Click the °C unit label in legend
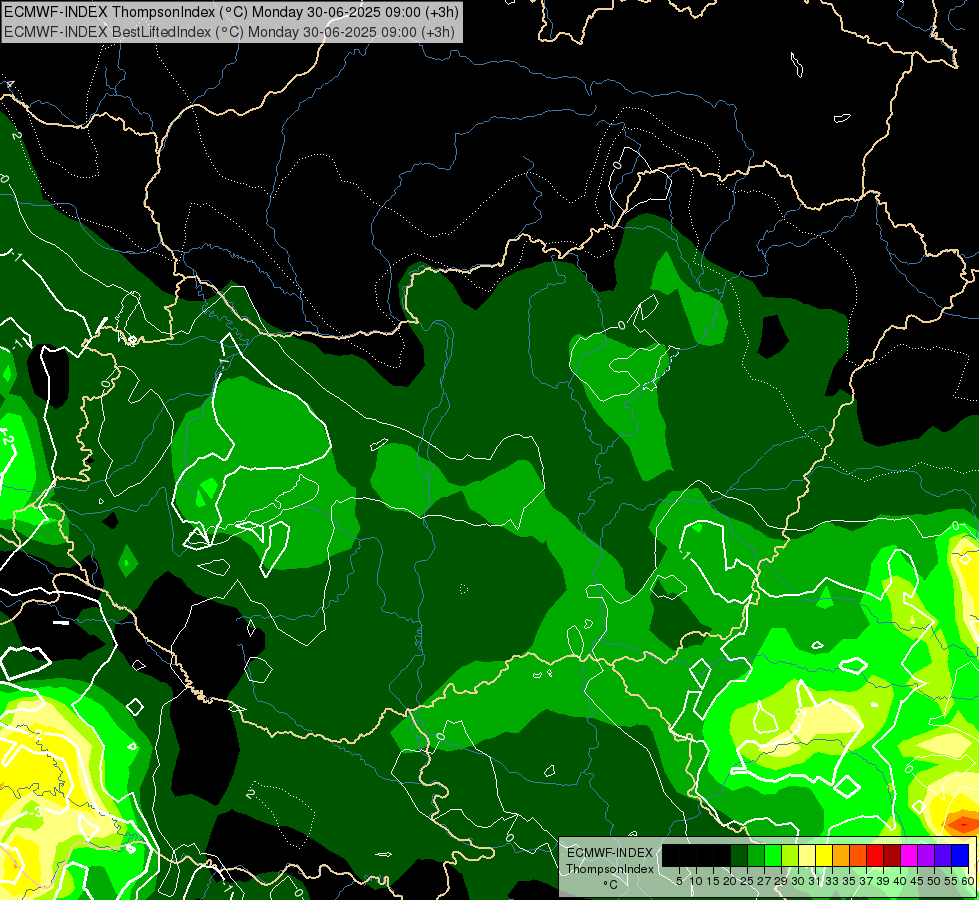This screenshot has width=979, height=900. click(611, 885)
